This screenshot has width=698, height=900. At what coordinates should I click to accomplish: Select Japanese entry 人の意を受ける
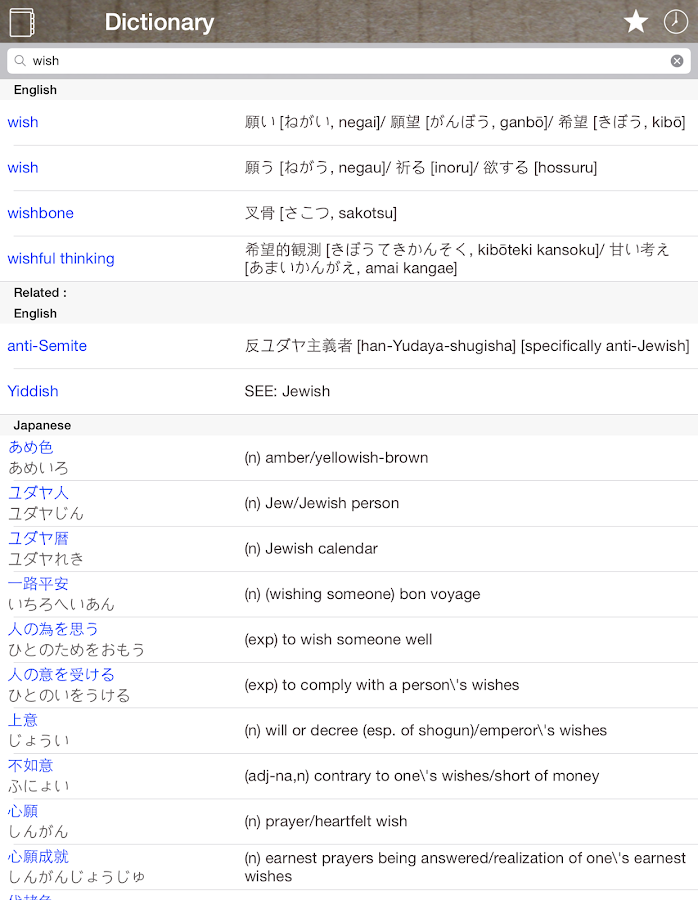tap(61, 674)
